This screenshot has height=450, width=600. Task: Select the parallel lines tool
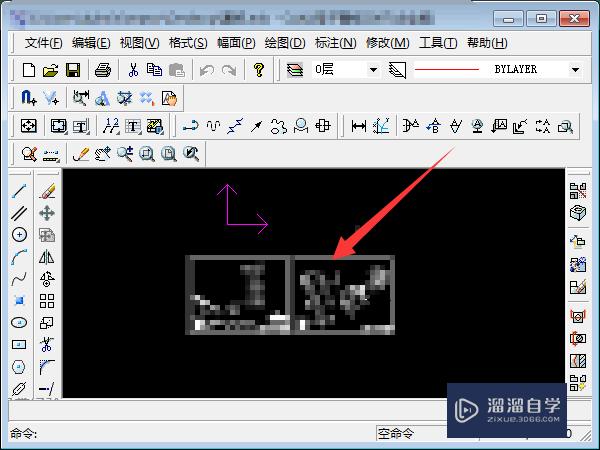(x=19, y=213)
